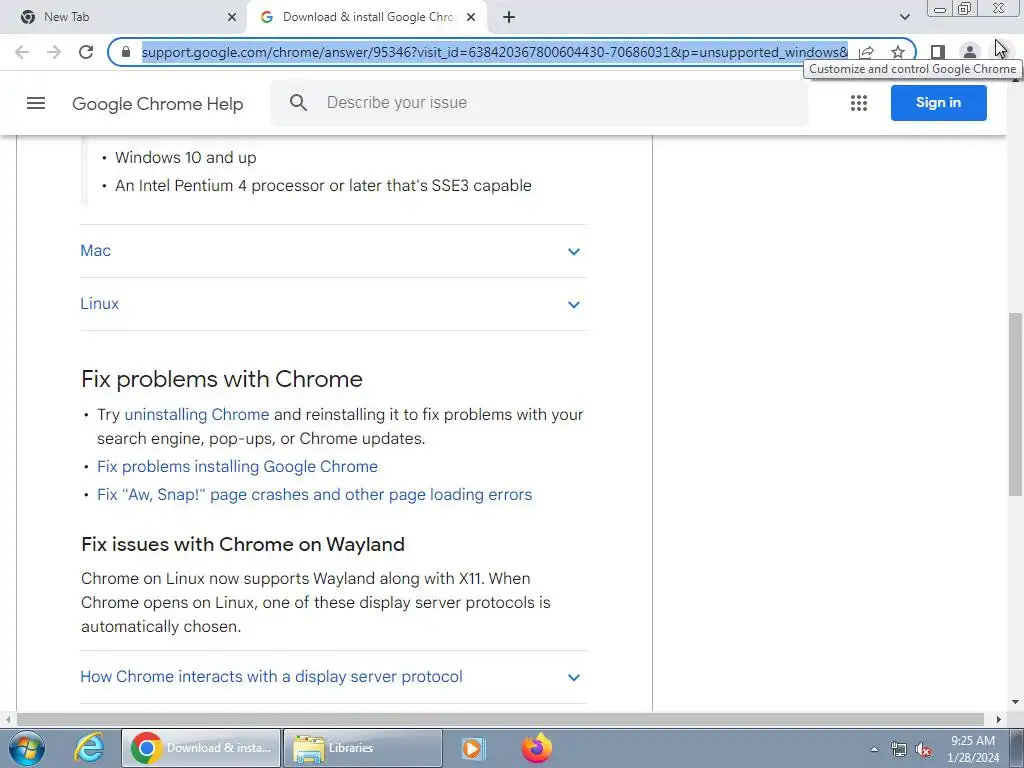
Task: Click the vertical page scrollbar thumb
Action: 1015,404
